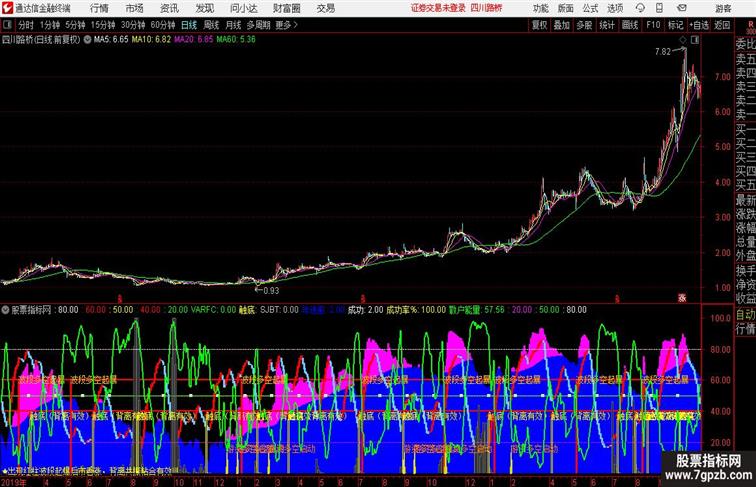This screenshot has width=756, height=487.
Task: Expand the 更多 periods list
Action: 287,25
